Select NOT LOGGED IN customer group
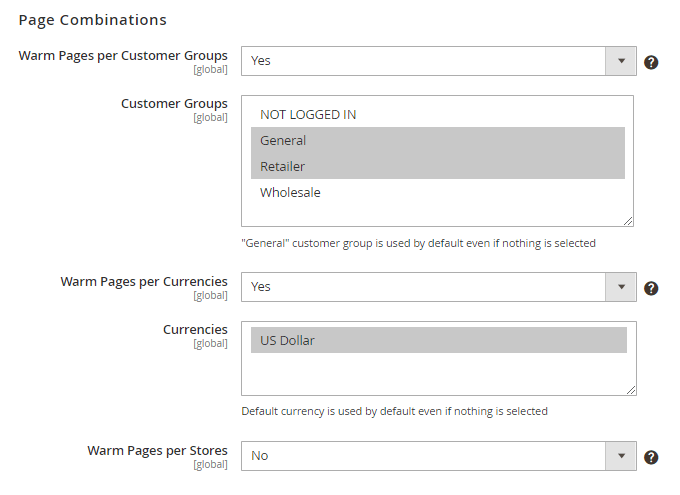 [x=308, y=115]
